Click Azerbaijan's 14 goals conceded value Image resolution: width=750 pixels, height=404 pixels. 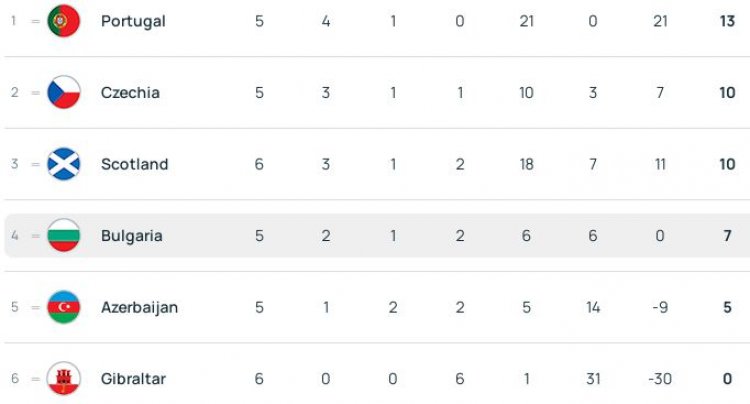click(593, 307)
